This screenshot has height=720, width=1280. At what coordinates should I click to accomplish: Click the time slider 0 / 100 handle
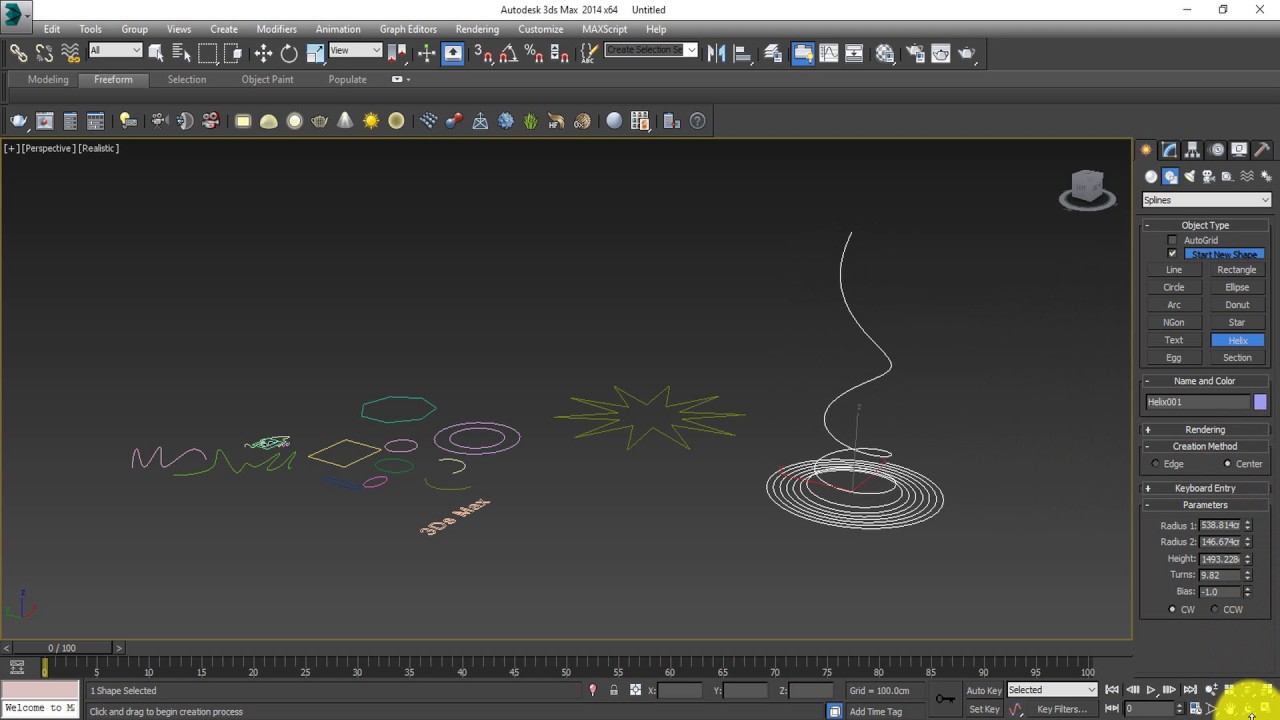[x=62, y=648]
